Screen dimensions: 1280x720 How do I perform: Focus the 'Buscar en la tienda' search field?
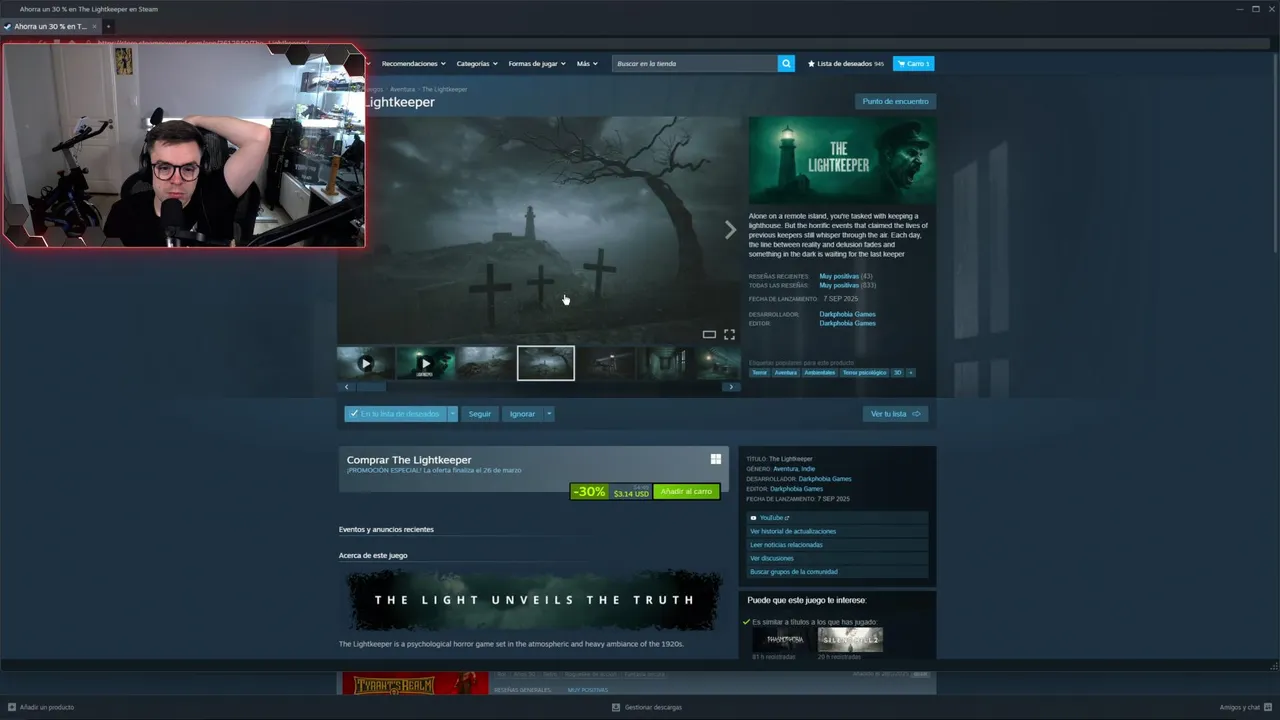pyautogui.click(x=695, y=63)
